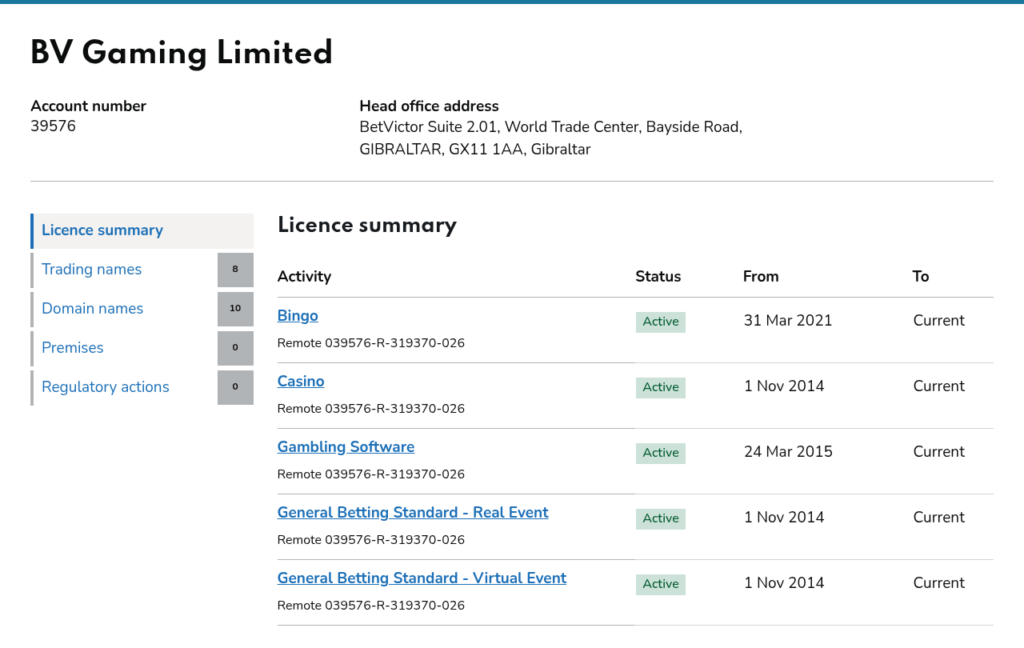Click Remote licence number under Gambling Software
1024x648 pixels.
pos(371,474)
